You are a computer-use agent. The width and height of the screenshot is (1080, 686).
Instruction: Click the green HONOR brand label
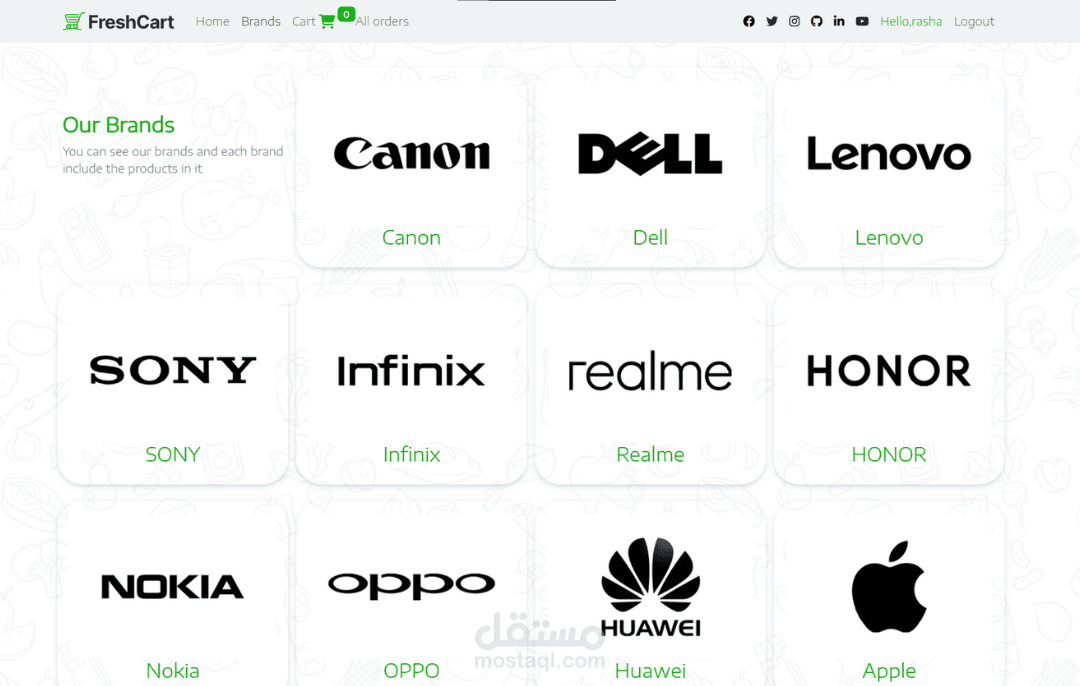pos(889,455)
